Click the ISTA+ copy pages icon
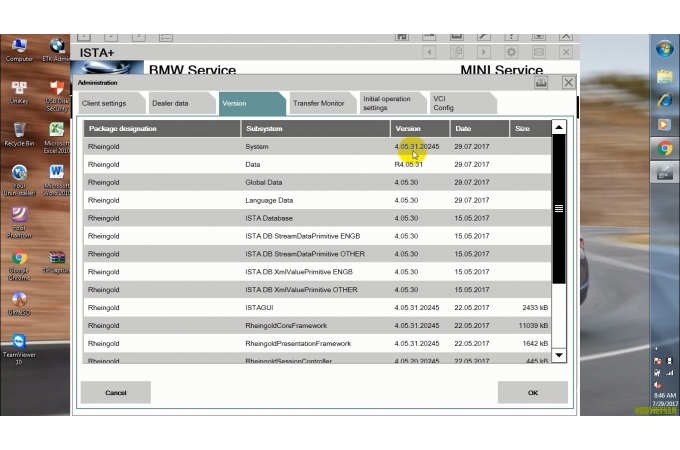This screenshot has width=680, height=450. 456,52
